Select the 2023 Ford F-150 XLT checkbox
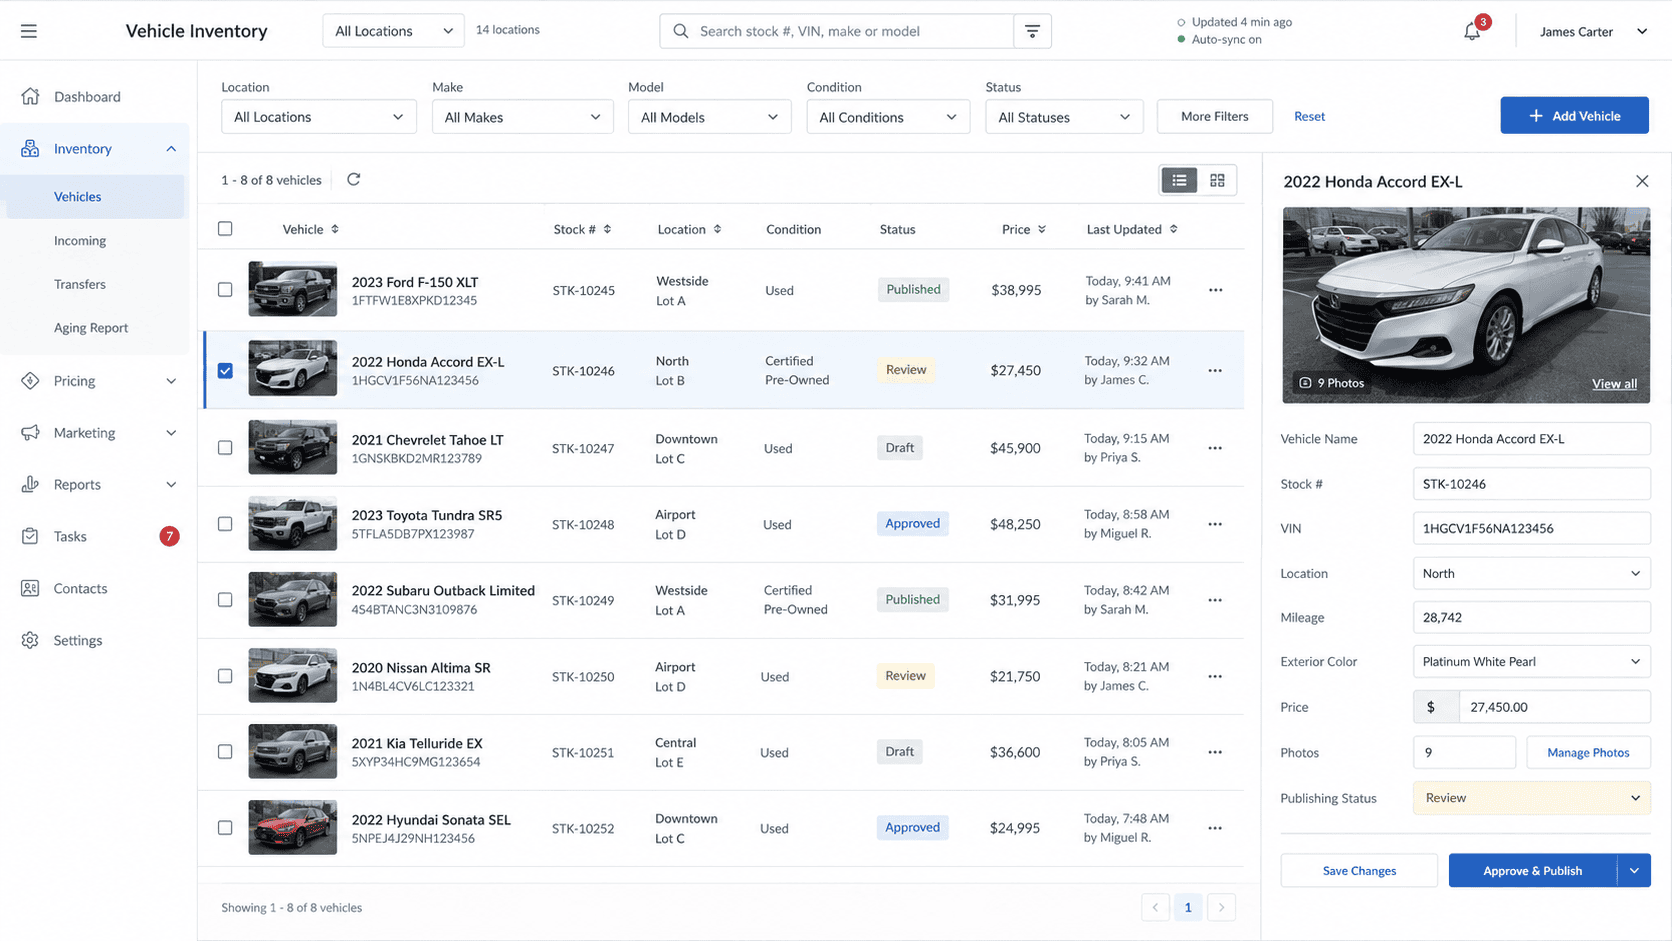The width and height of the screenshot is (1672, 941). tap(225, 290)
